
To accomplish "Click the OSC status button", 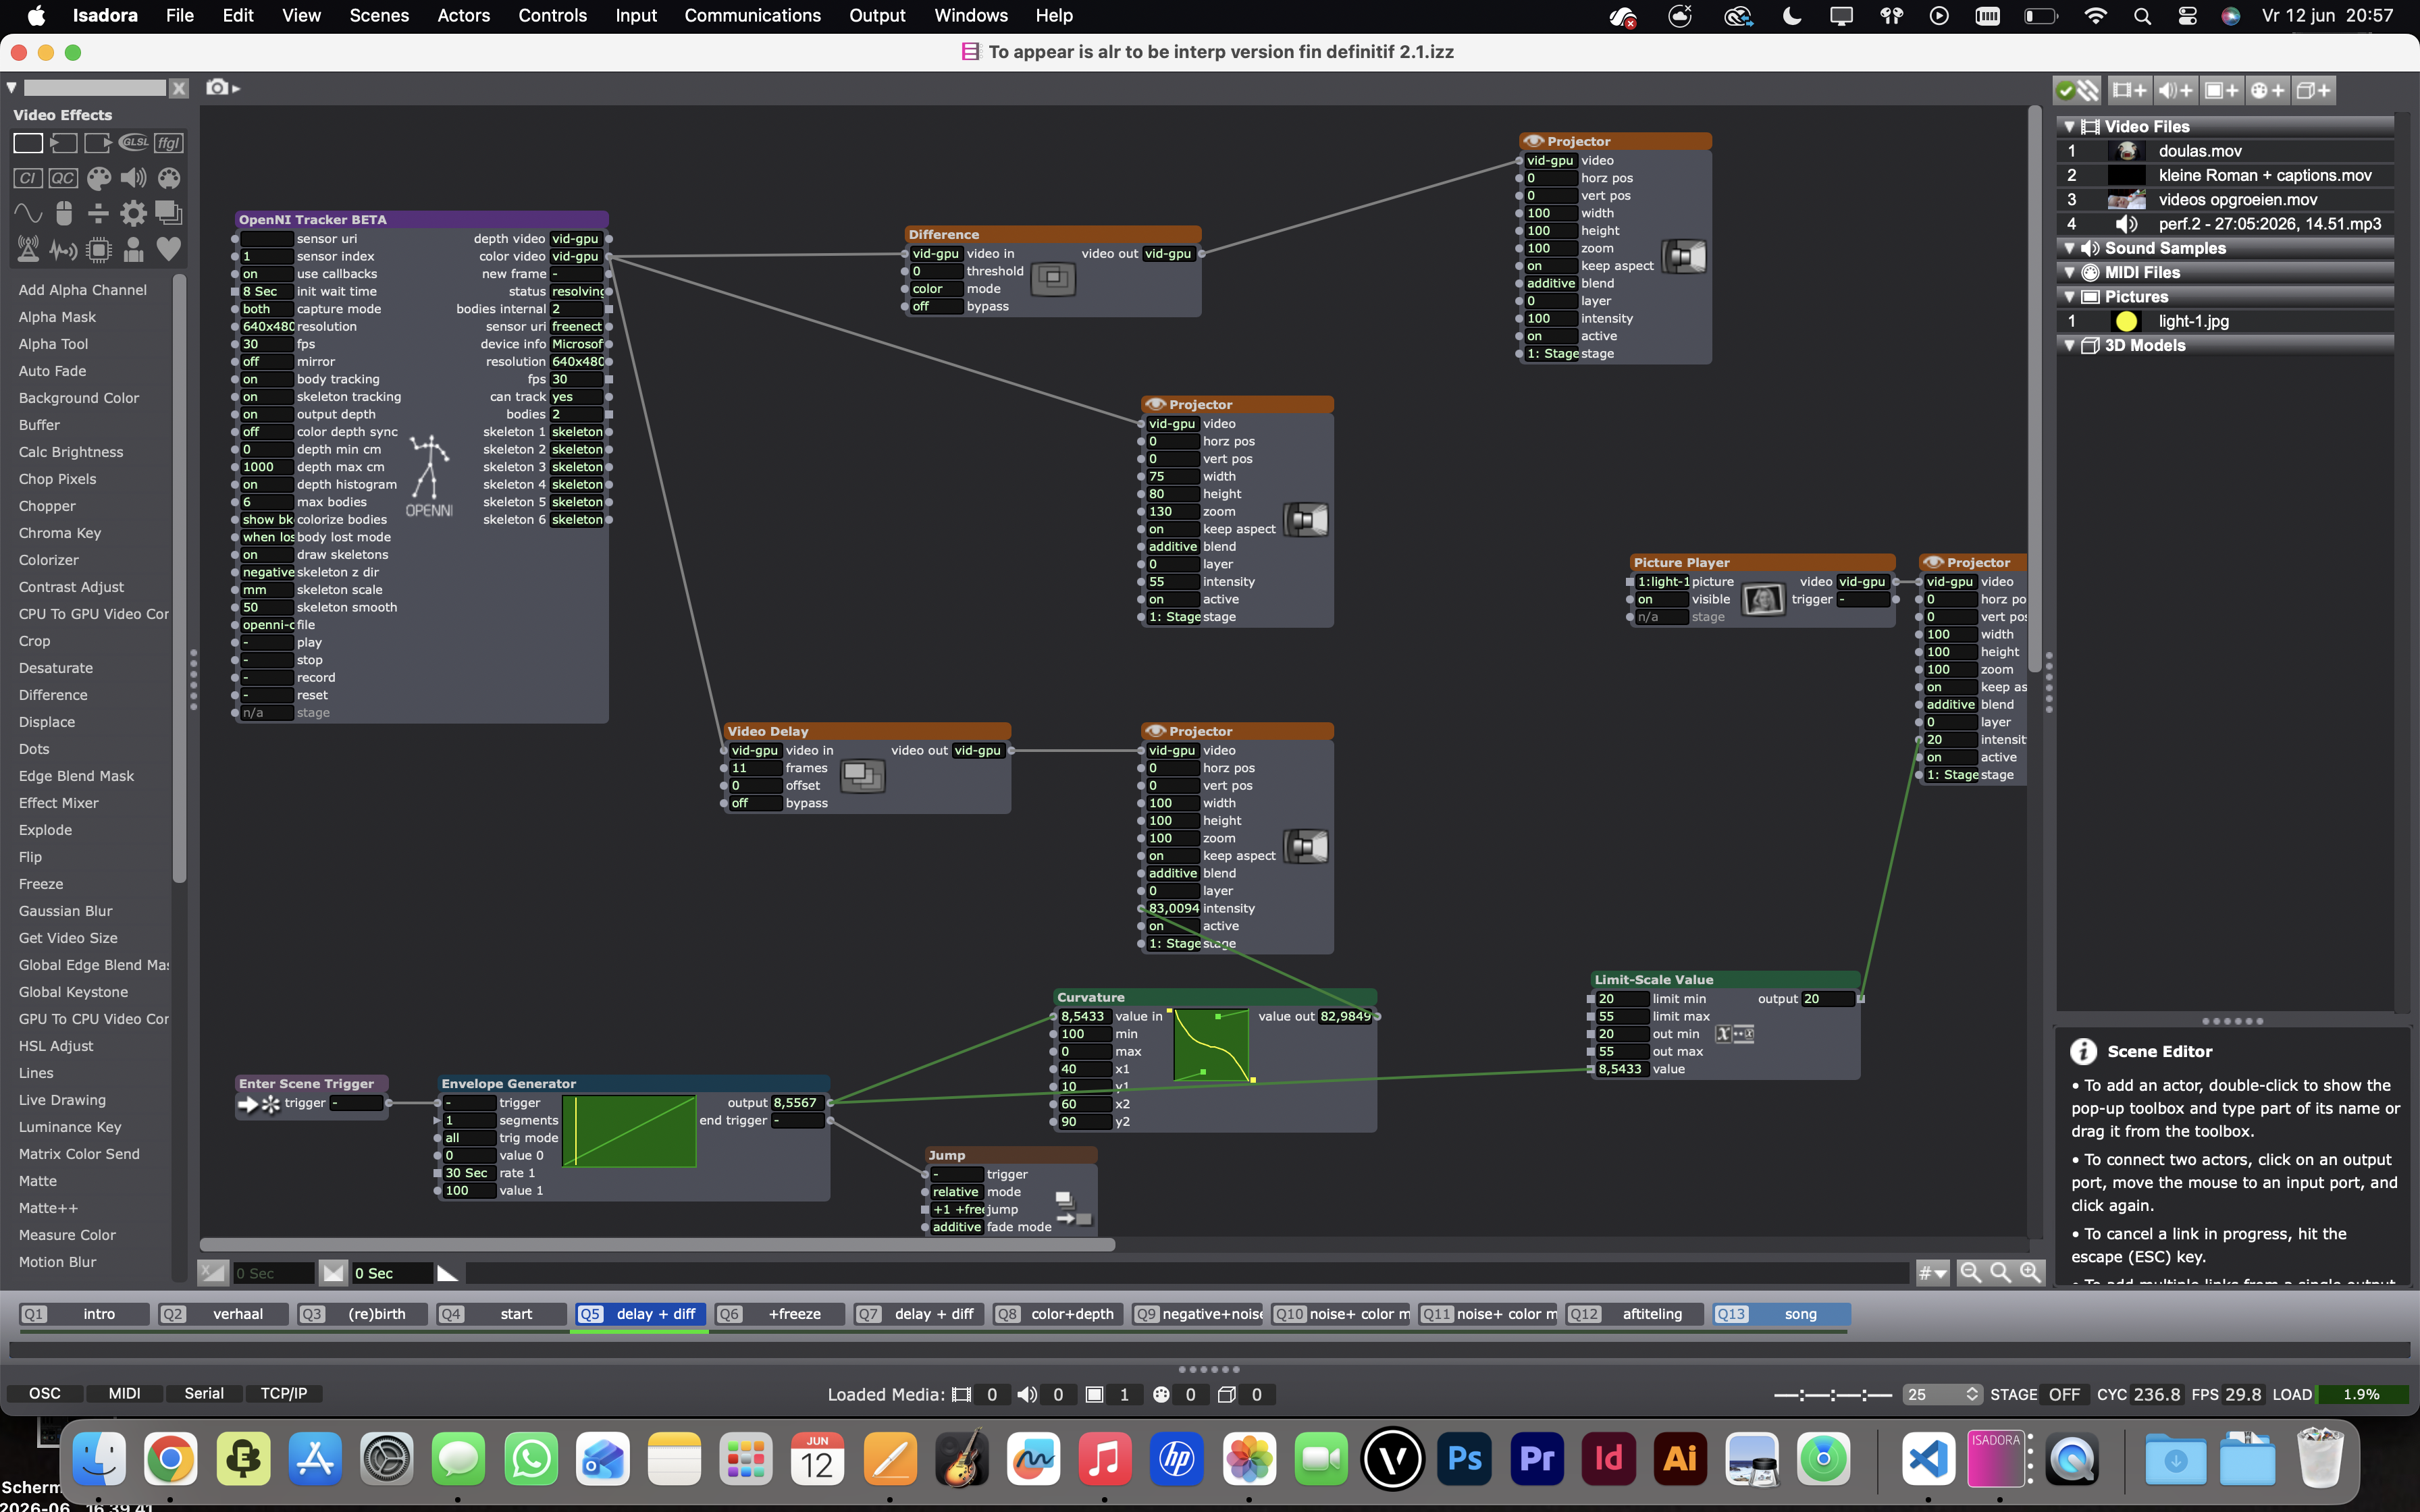I will [x=45, y=1393].
